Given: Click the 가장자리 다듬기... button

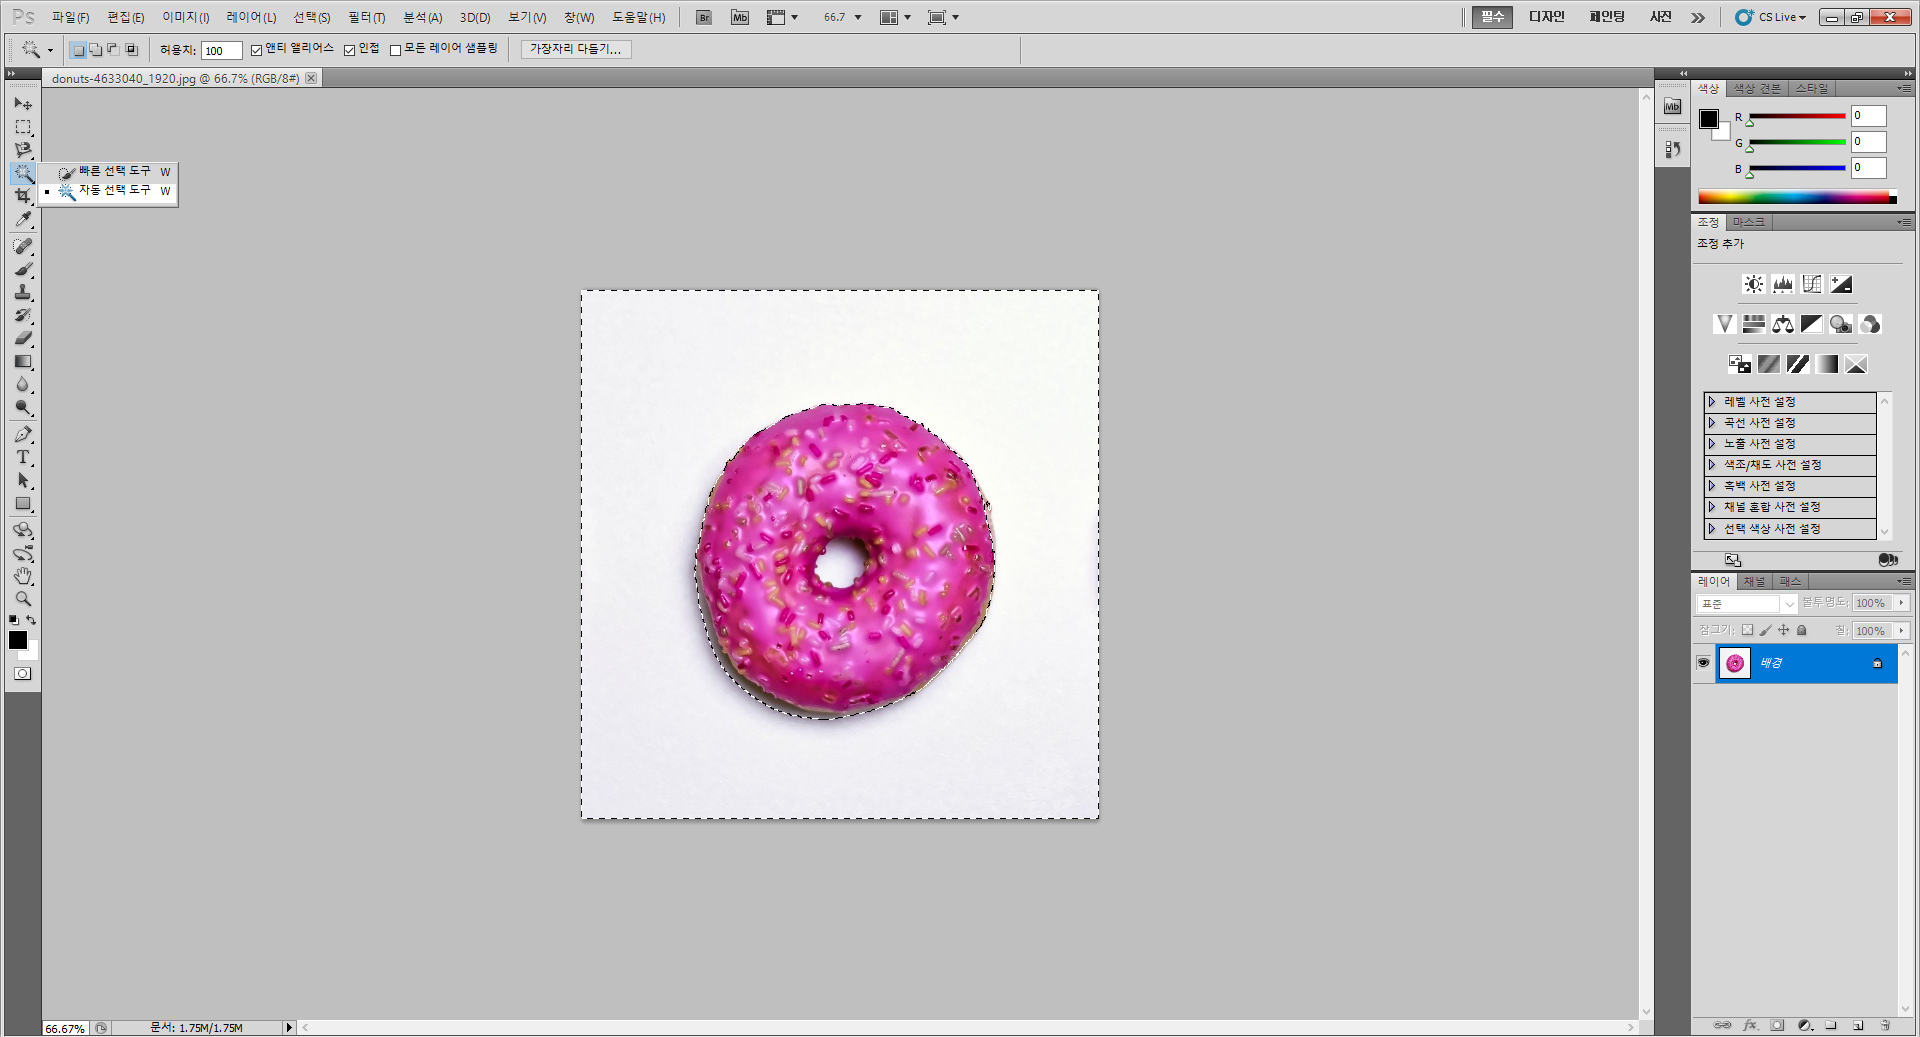Looking at the screenshot, I should [x=576, y=49].
